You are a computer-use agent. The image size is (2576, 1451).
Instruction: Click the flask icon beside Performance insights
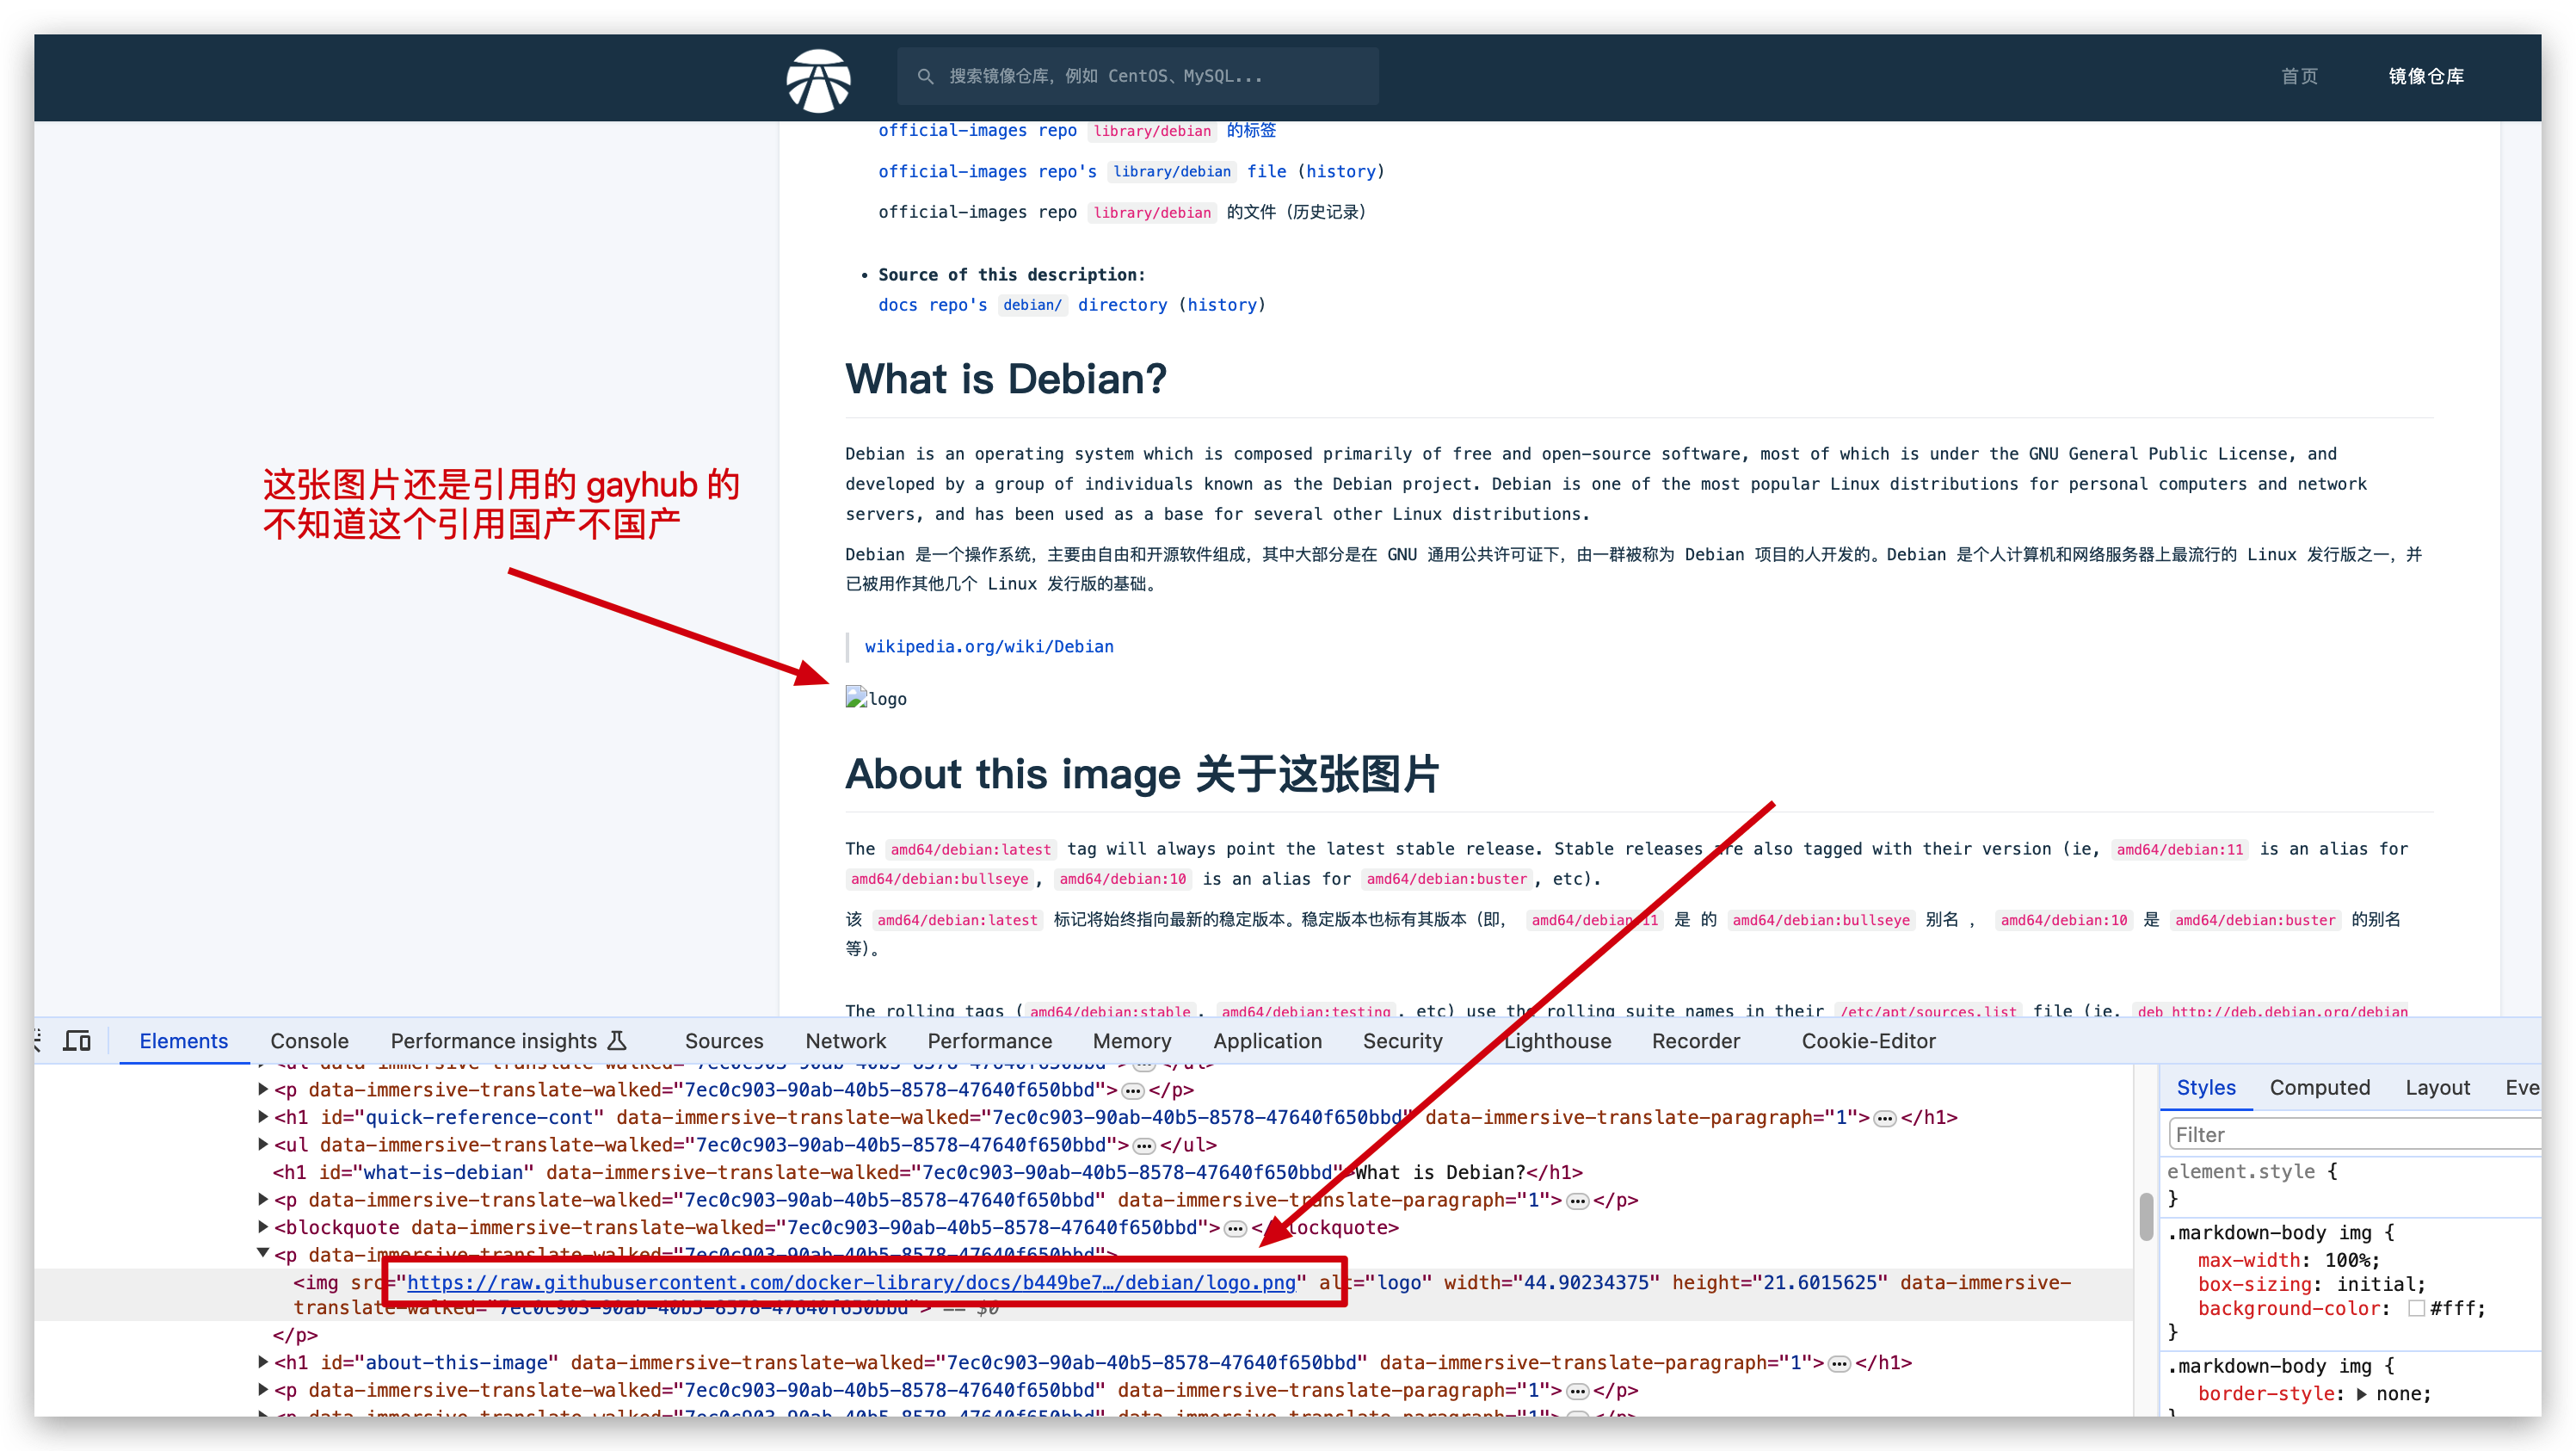point(618,1041)
